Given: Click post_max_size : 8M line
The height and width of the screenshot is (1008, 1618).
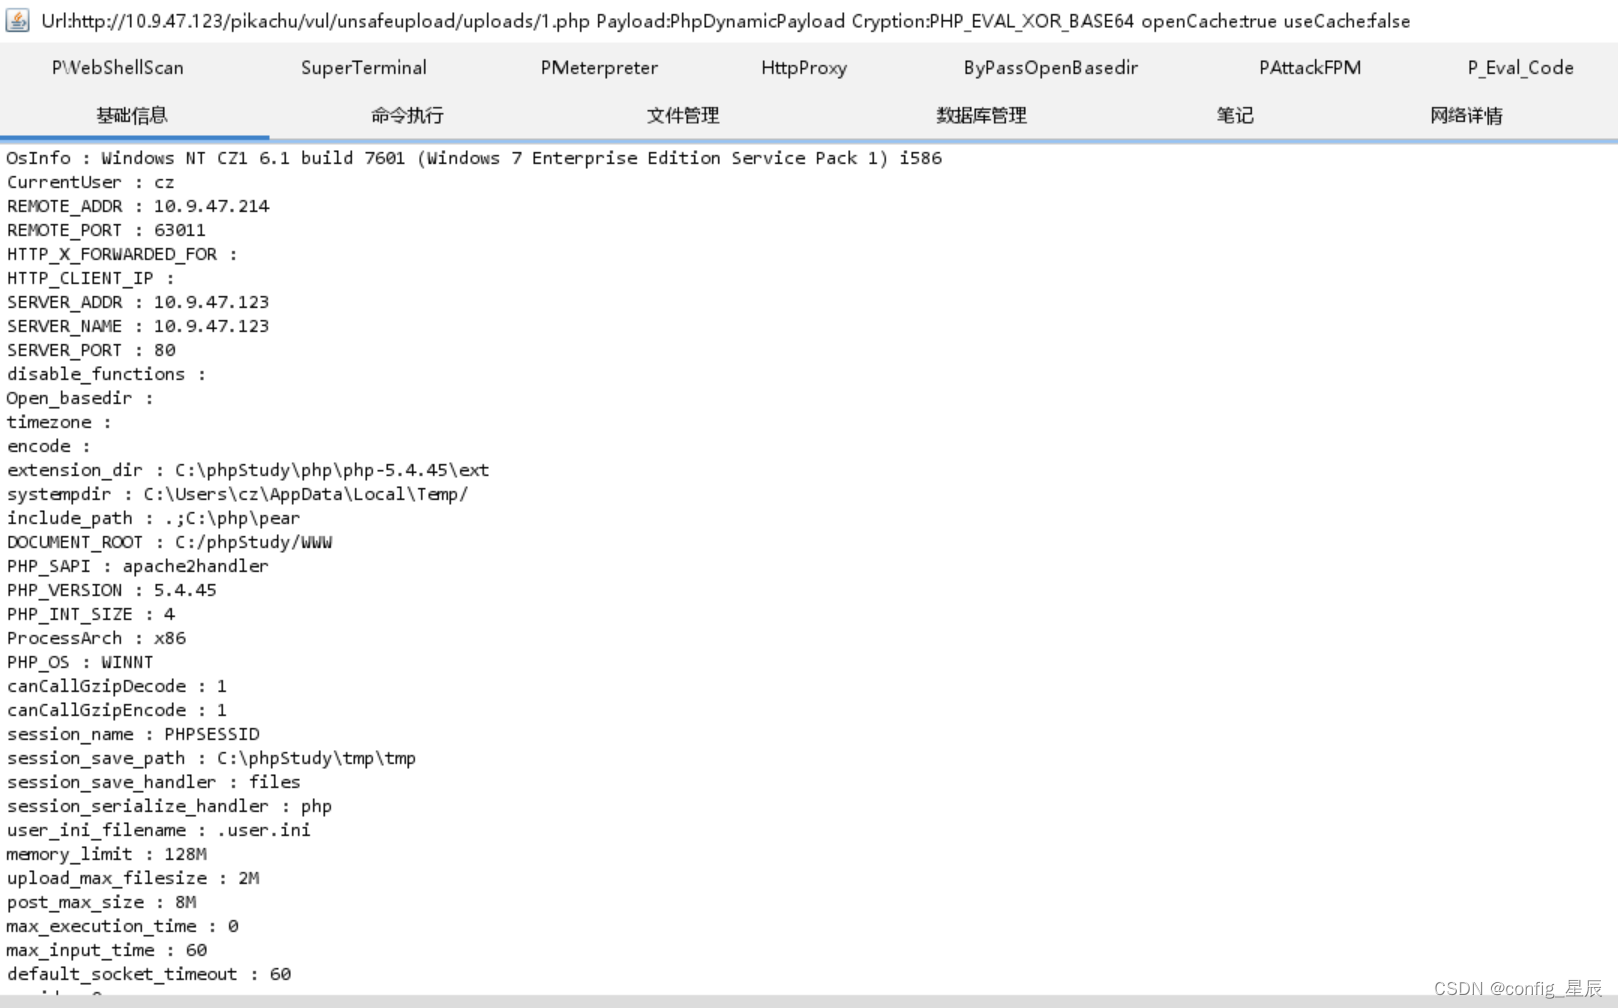Looking at the screenshot, I should tap(101, 902).
